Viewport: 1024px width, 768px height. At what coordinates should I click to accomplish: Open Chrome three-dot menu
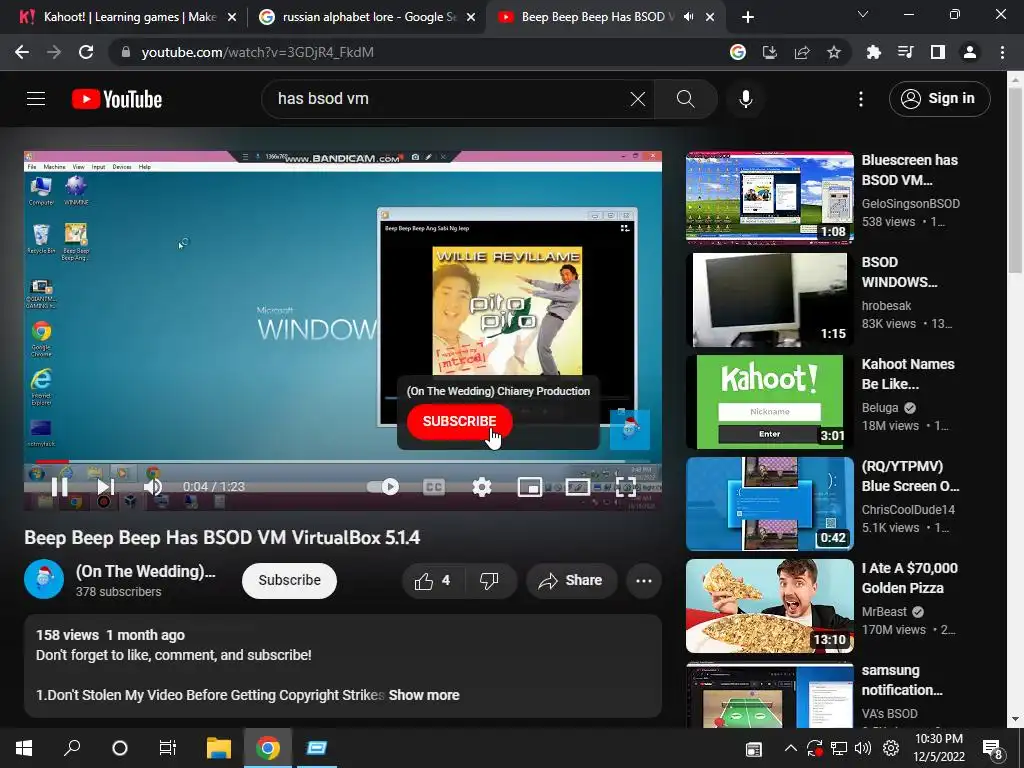click(x=1002, y=52)
